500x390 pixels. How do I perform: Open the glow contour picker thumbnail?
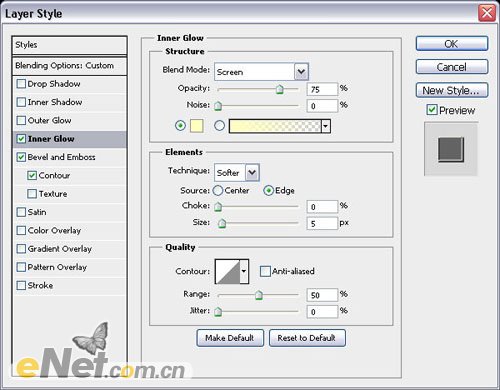228,271
